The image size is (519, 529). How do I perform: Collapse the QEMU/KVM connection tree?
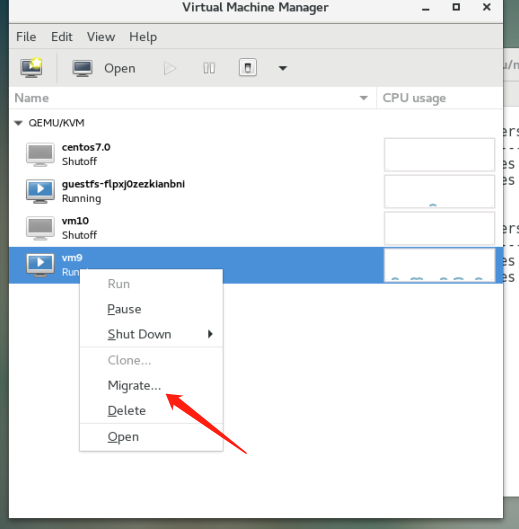[x=19, y=123]
